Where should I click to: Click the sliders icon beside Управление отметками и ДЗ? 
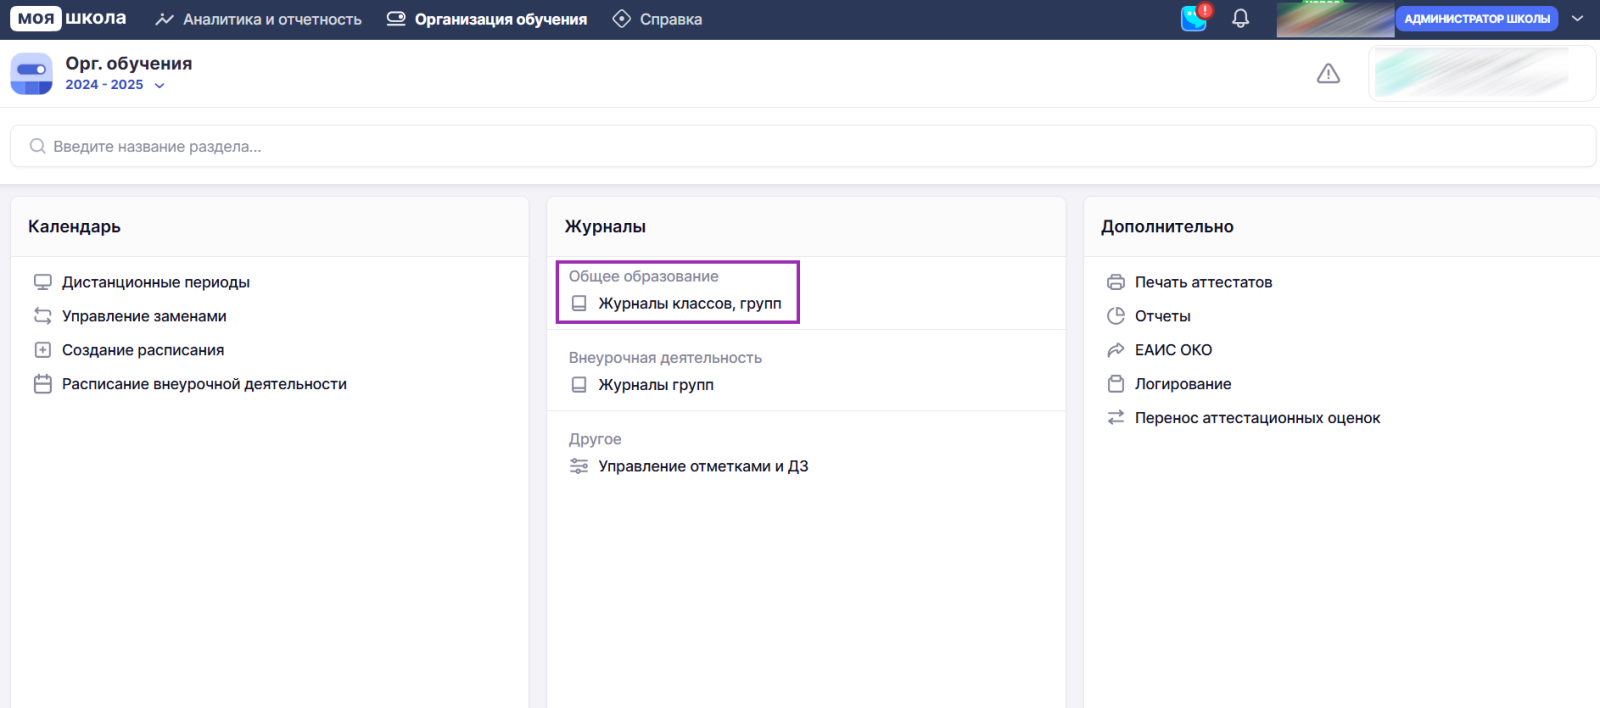pyautogui.click(x=579, y=466)
